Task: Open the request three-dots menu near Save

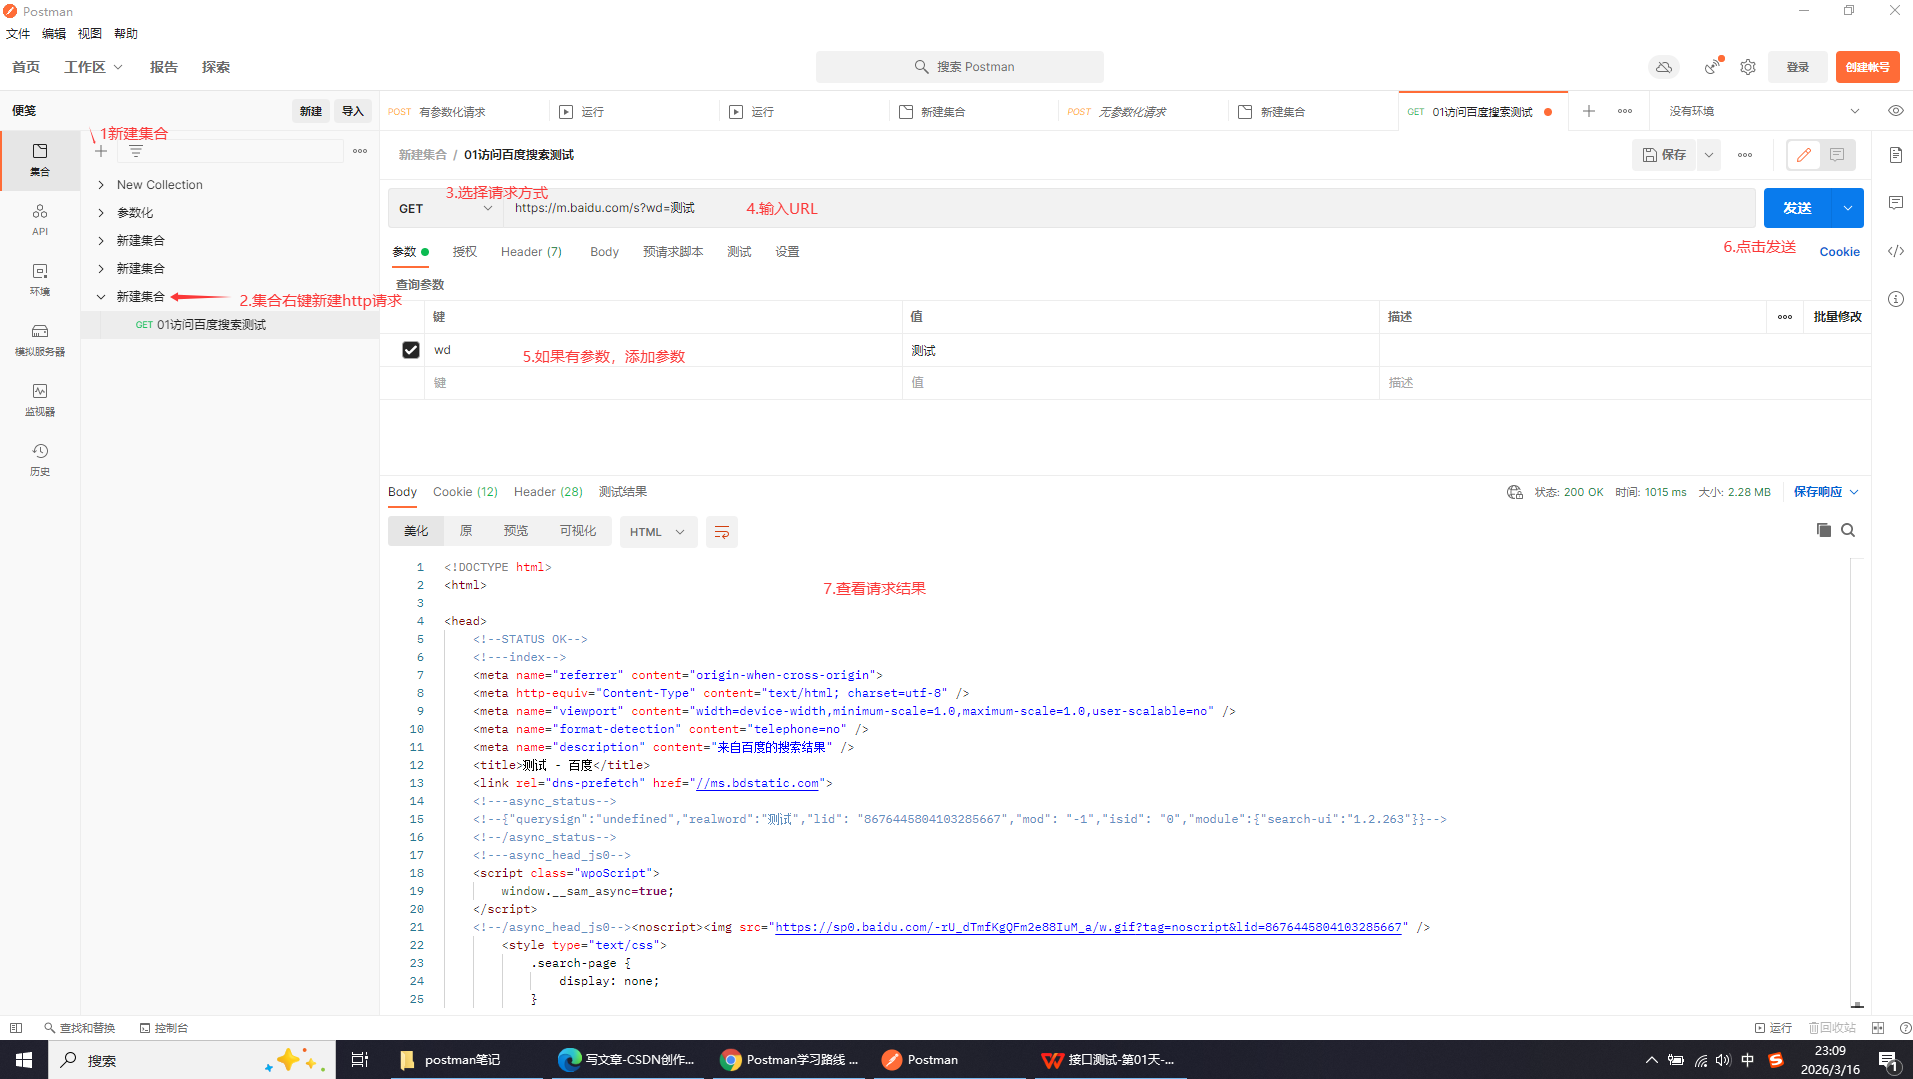Action: (x=1745, y=155)
